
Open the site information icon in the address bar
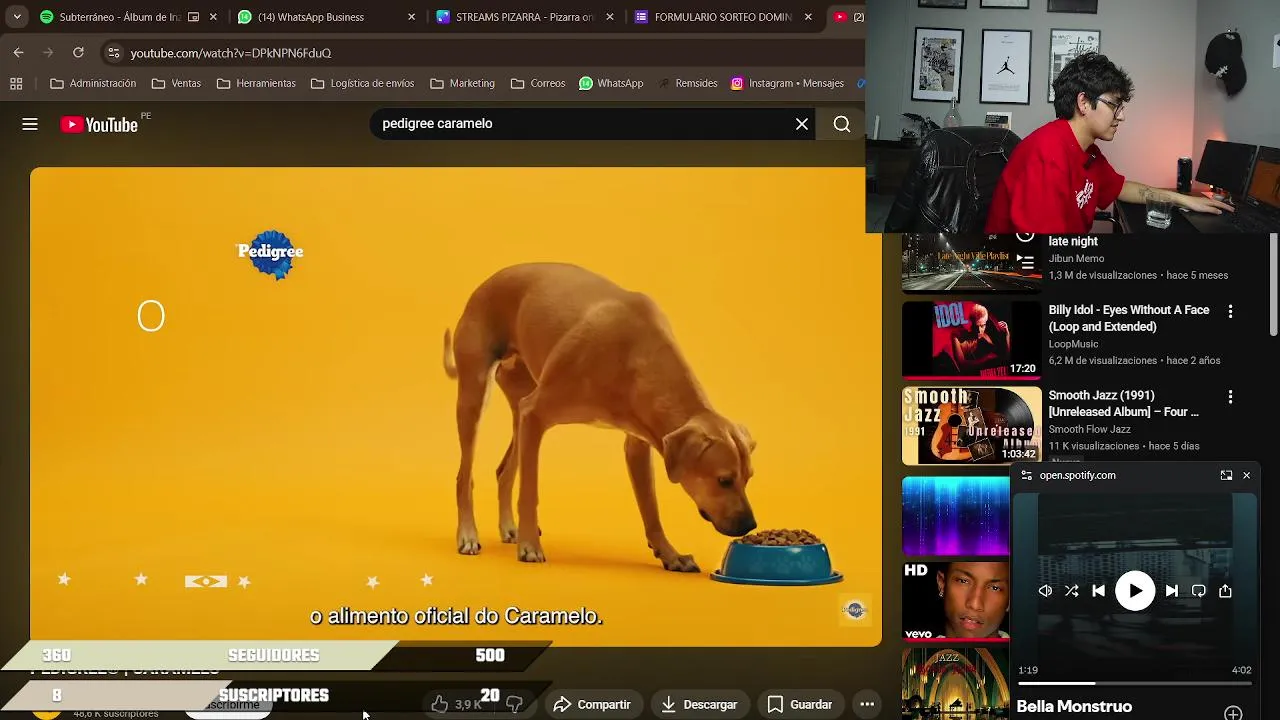(x=113, y=53)
